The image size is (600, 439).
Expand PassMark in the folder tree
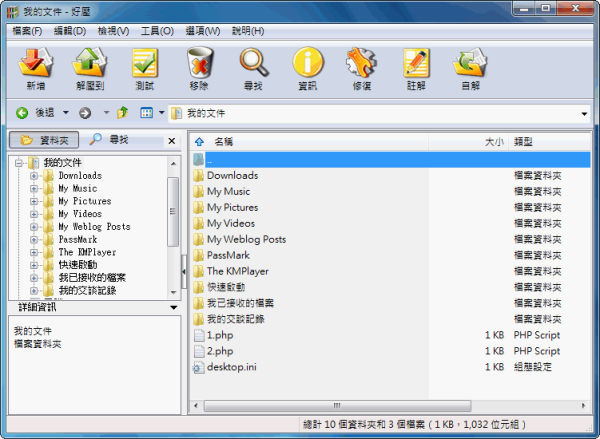tap(34, 240)
